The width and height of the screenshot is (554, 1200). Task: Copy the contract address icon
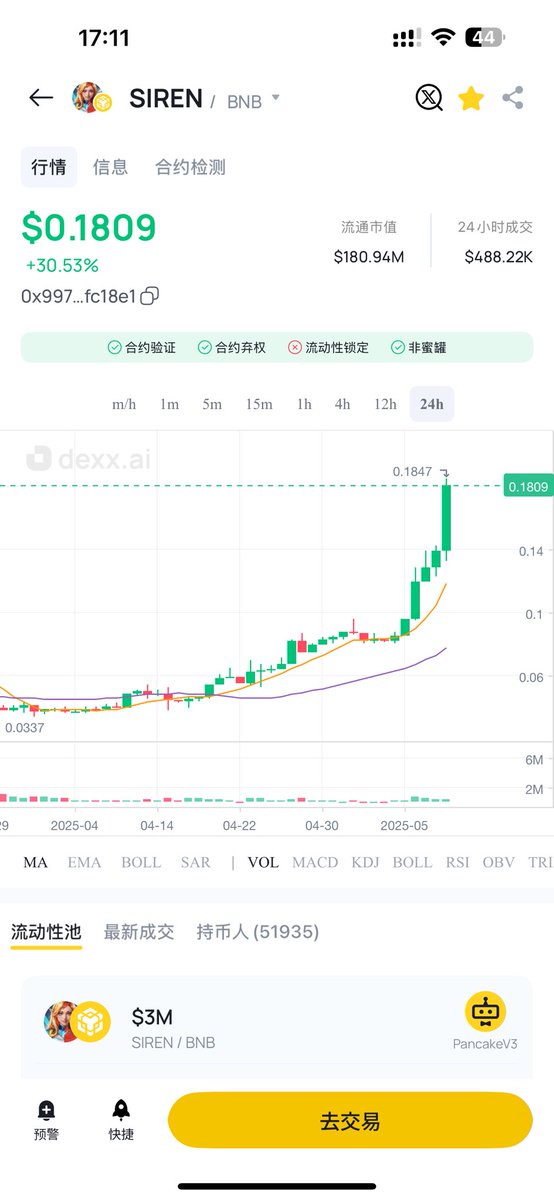pos(150,296)
